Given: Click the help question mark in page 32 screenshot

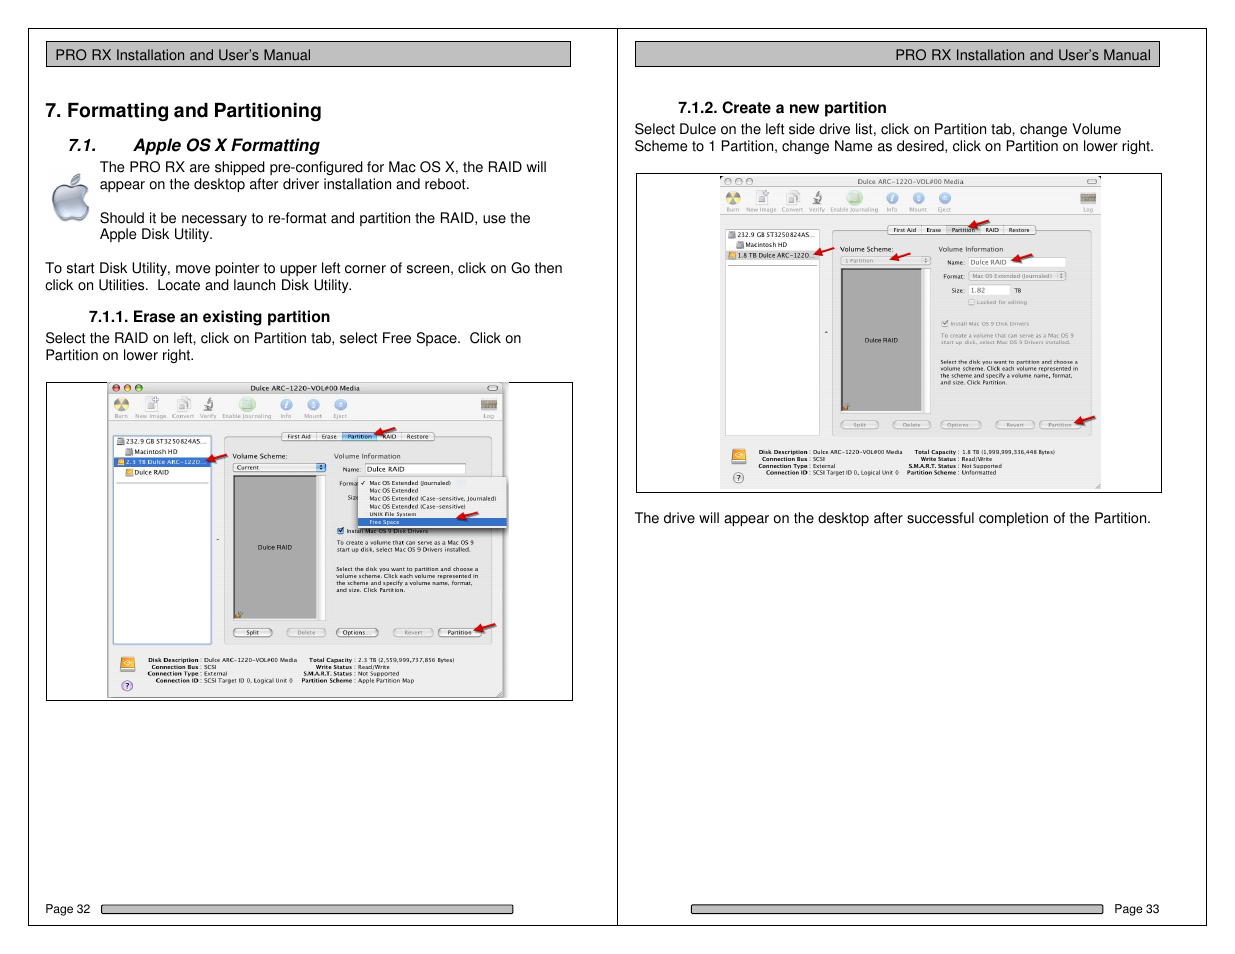Looking at the screenshot, I should point(127,685).
